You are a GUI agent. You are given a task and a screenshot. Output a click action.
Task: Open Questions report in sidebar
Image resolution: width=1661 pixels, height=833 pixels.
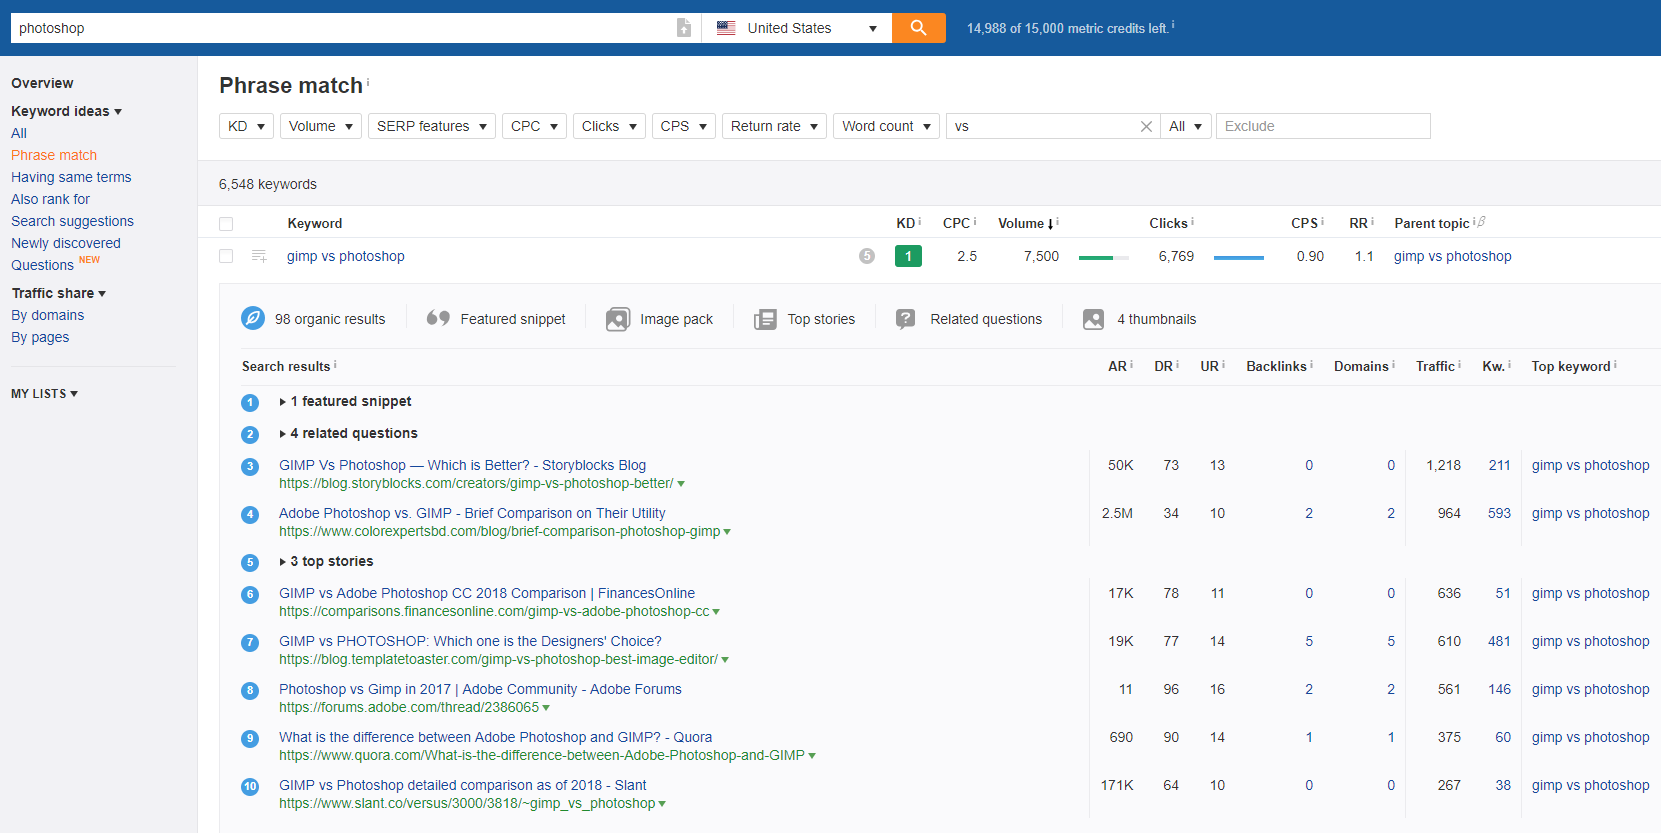click(x=42, y=265)
